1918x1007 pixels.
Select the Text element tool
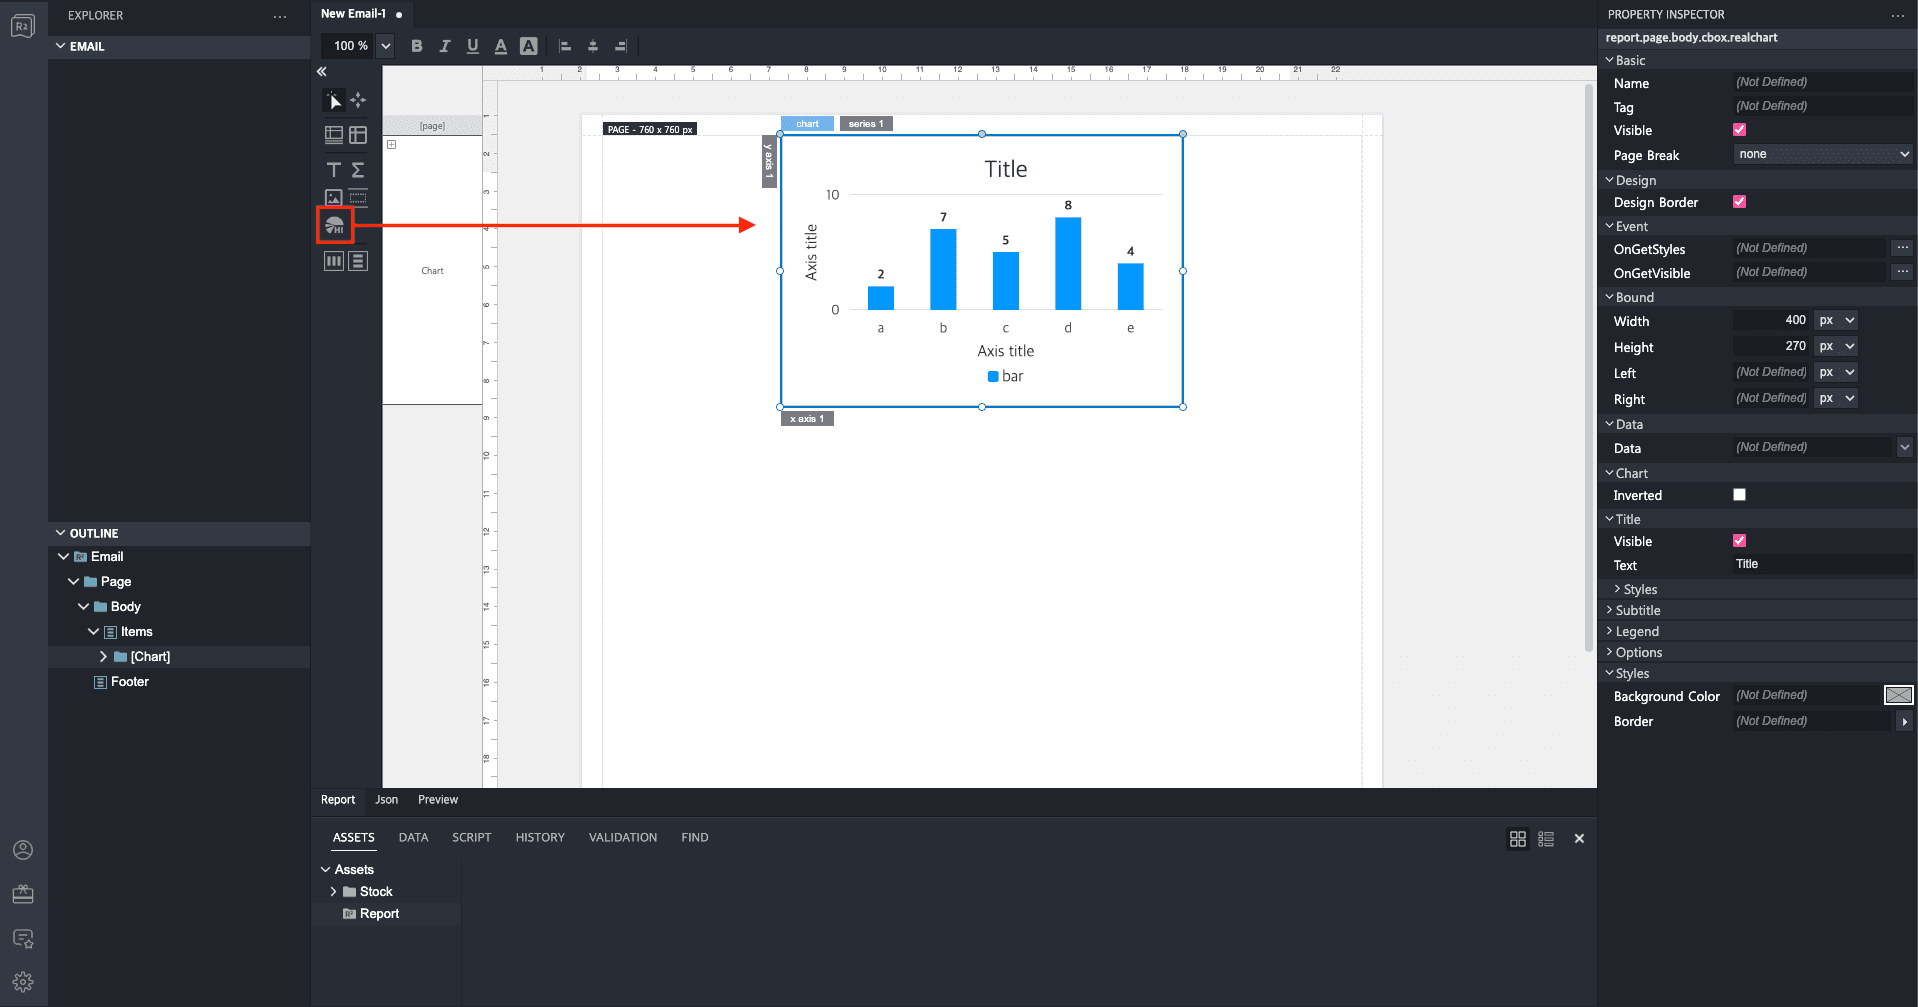pos(334,170)
